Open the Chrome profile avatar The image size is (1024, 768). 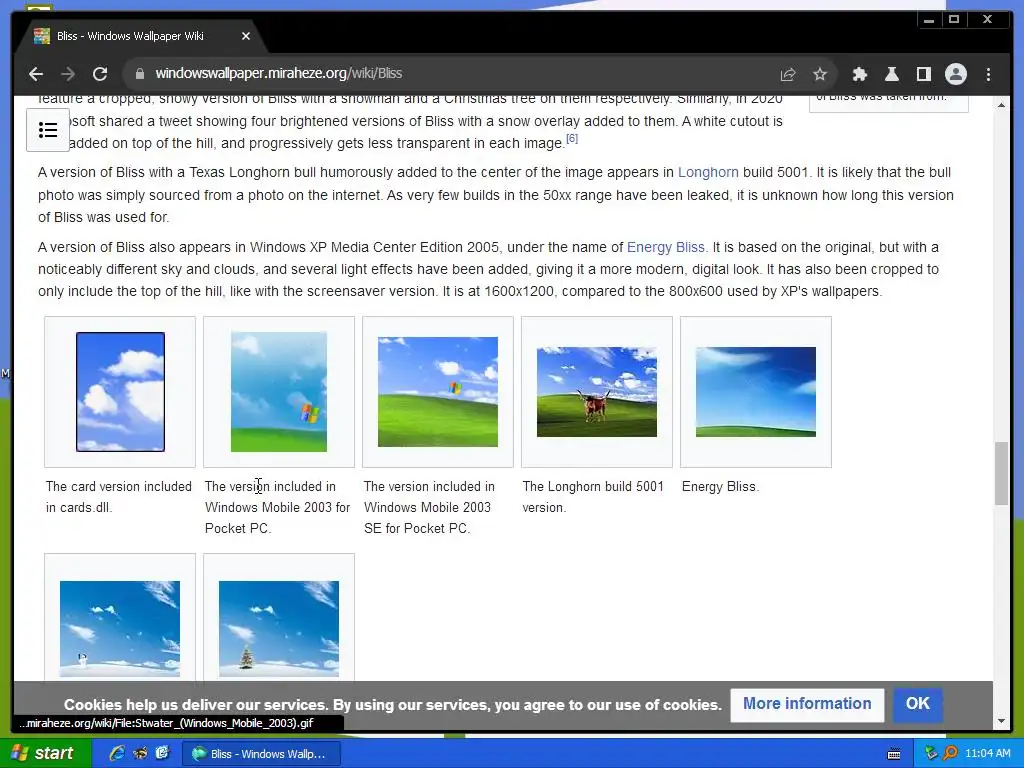pos(955,74)
